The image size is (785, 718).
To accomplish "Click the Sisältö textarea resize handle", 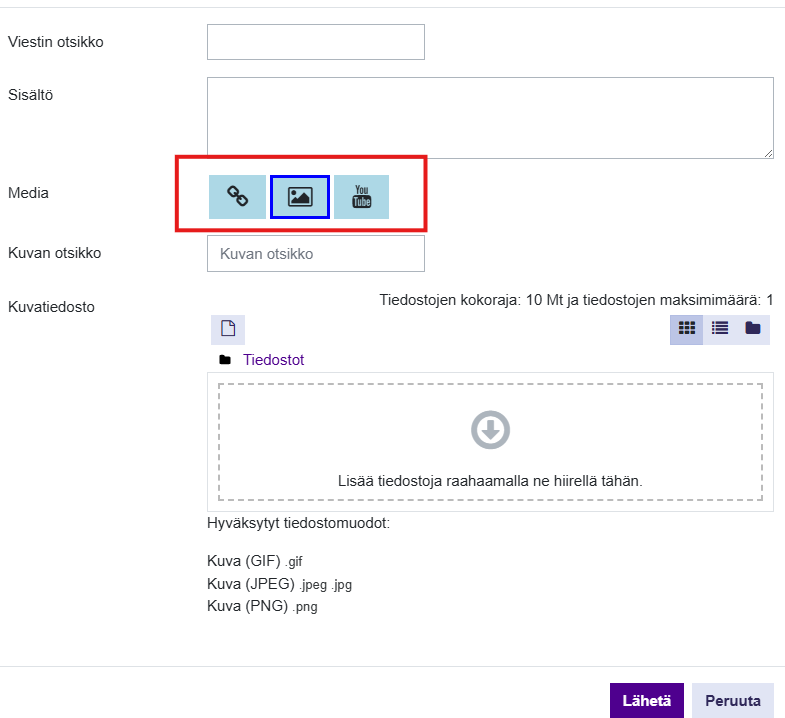I will [768, 153].
